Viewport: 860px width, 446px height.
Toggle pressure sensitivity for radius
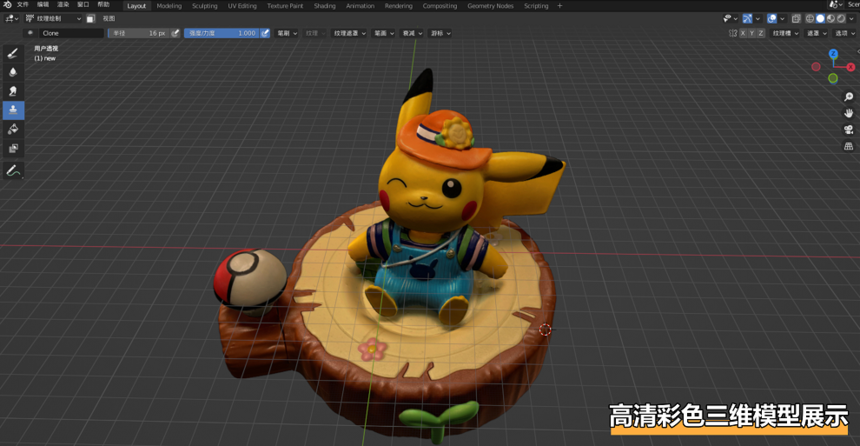tap(176, 33)
